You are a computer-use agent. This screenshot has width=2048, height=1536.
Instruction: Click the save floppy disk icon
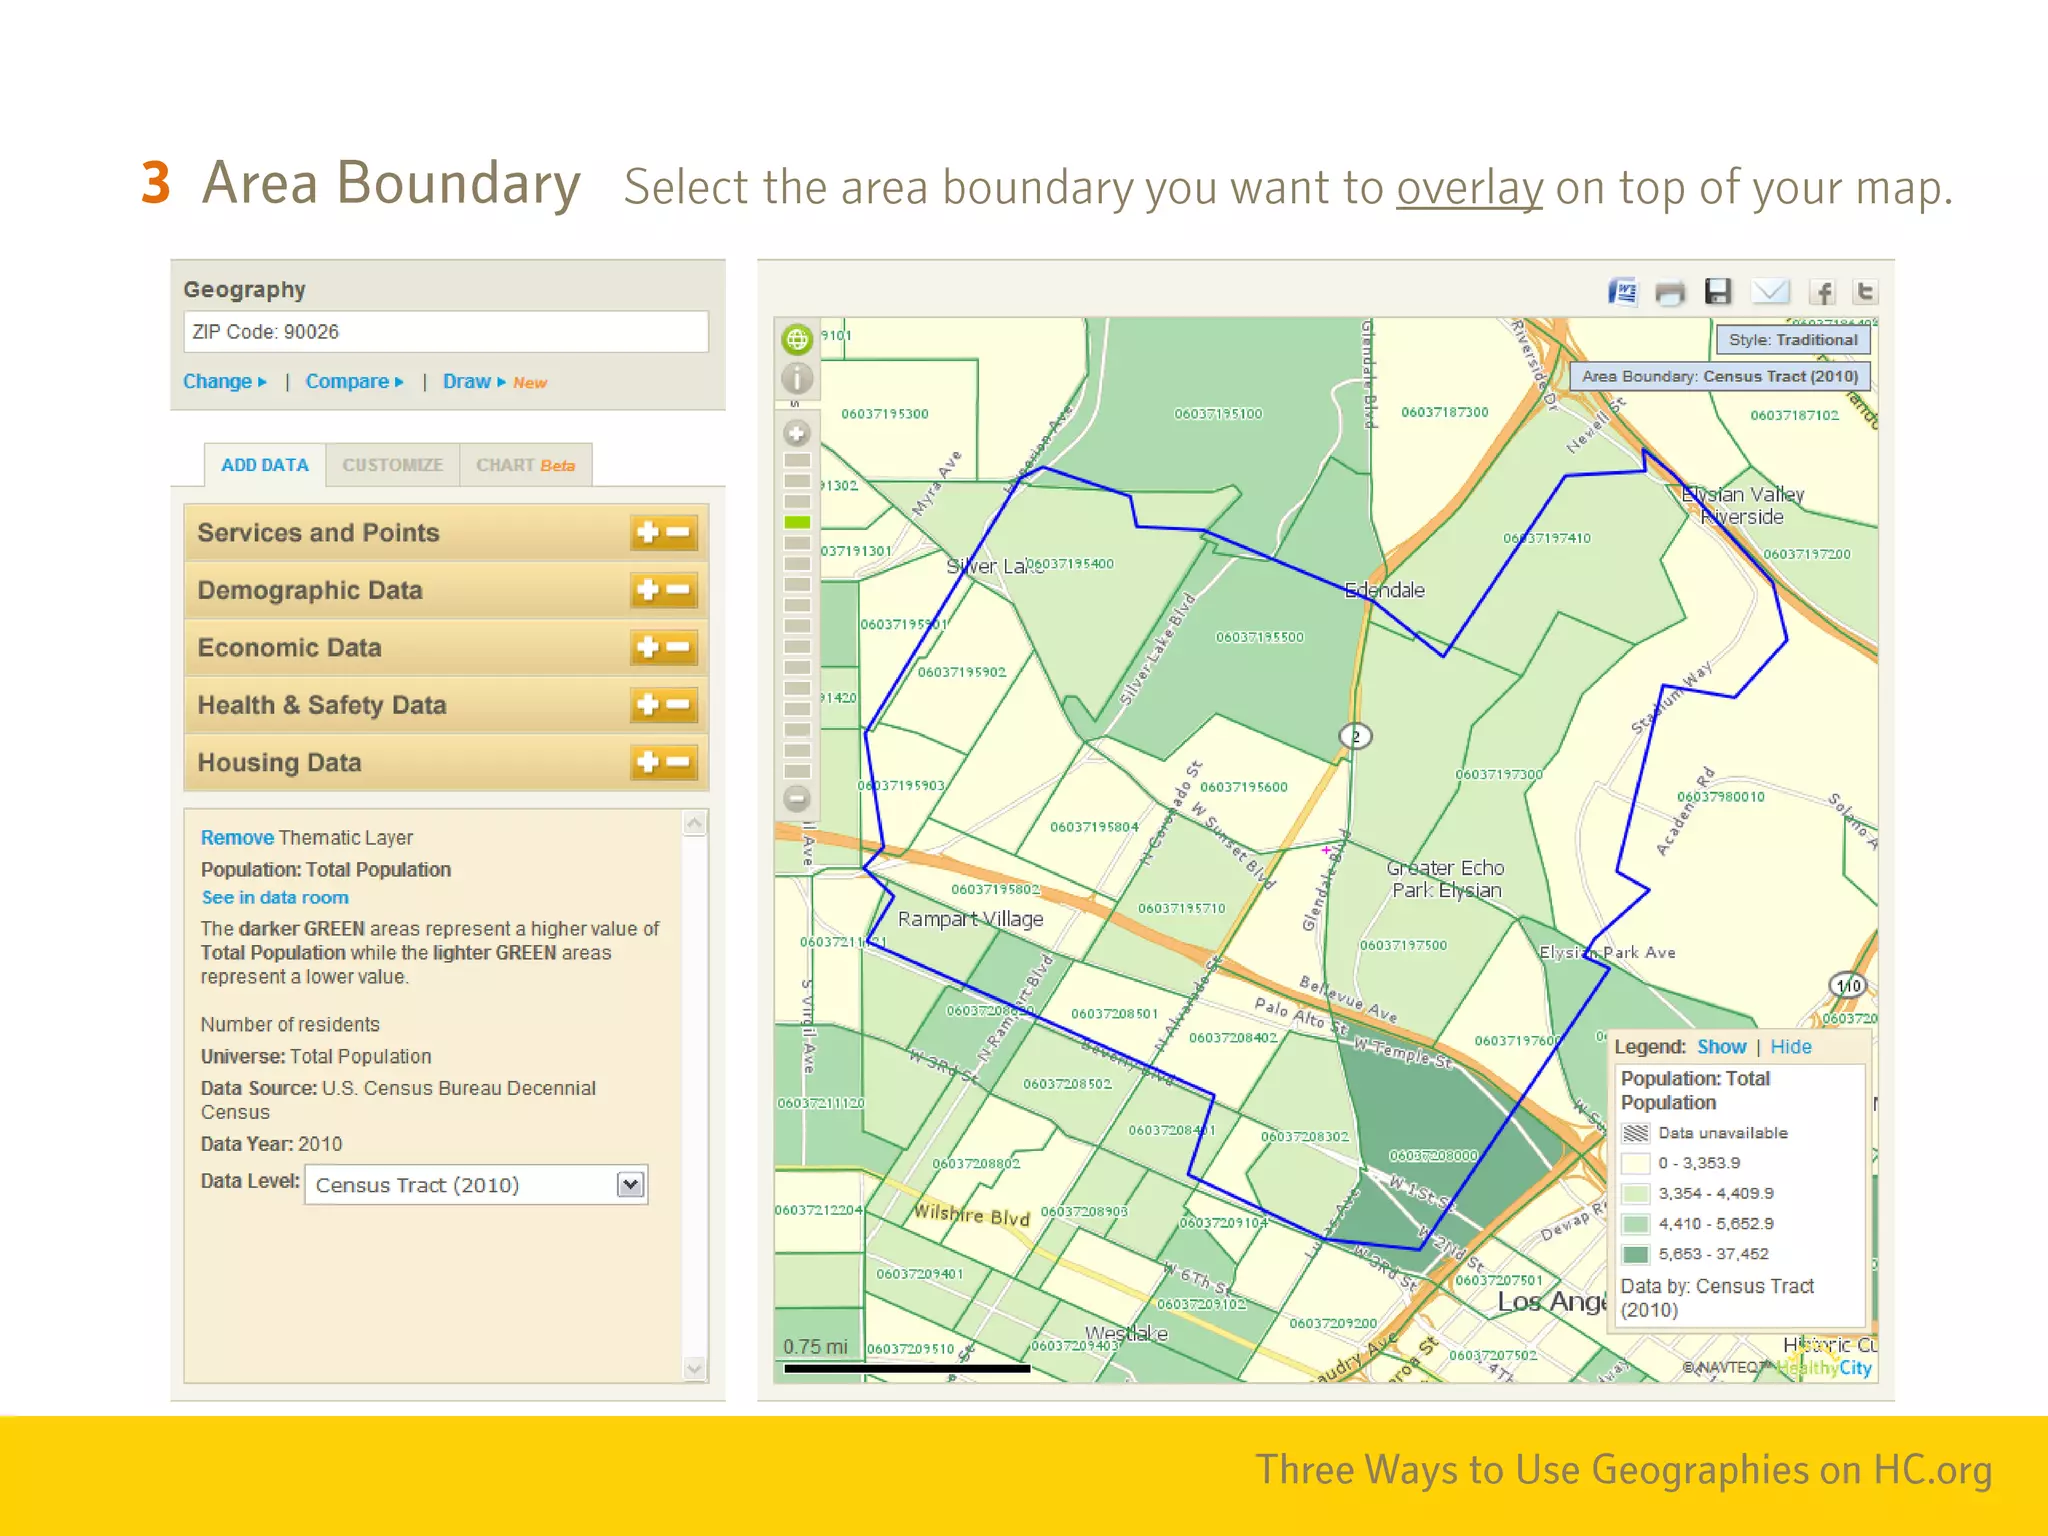coord(1717,291)
